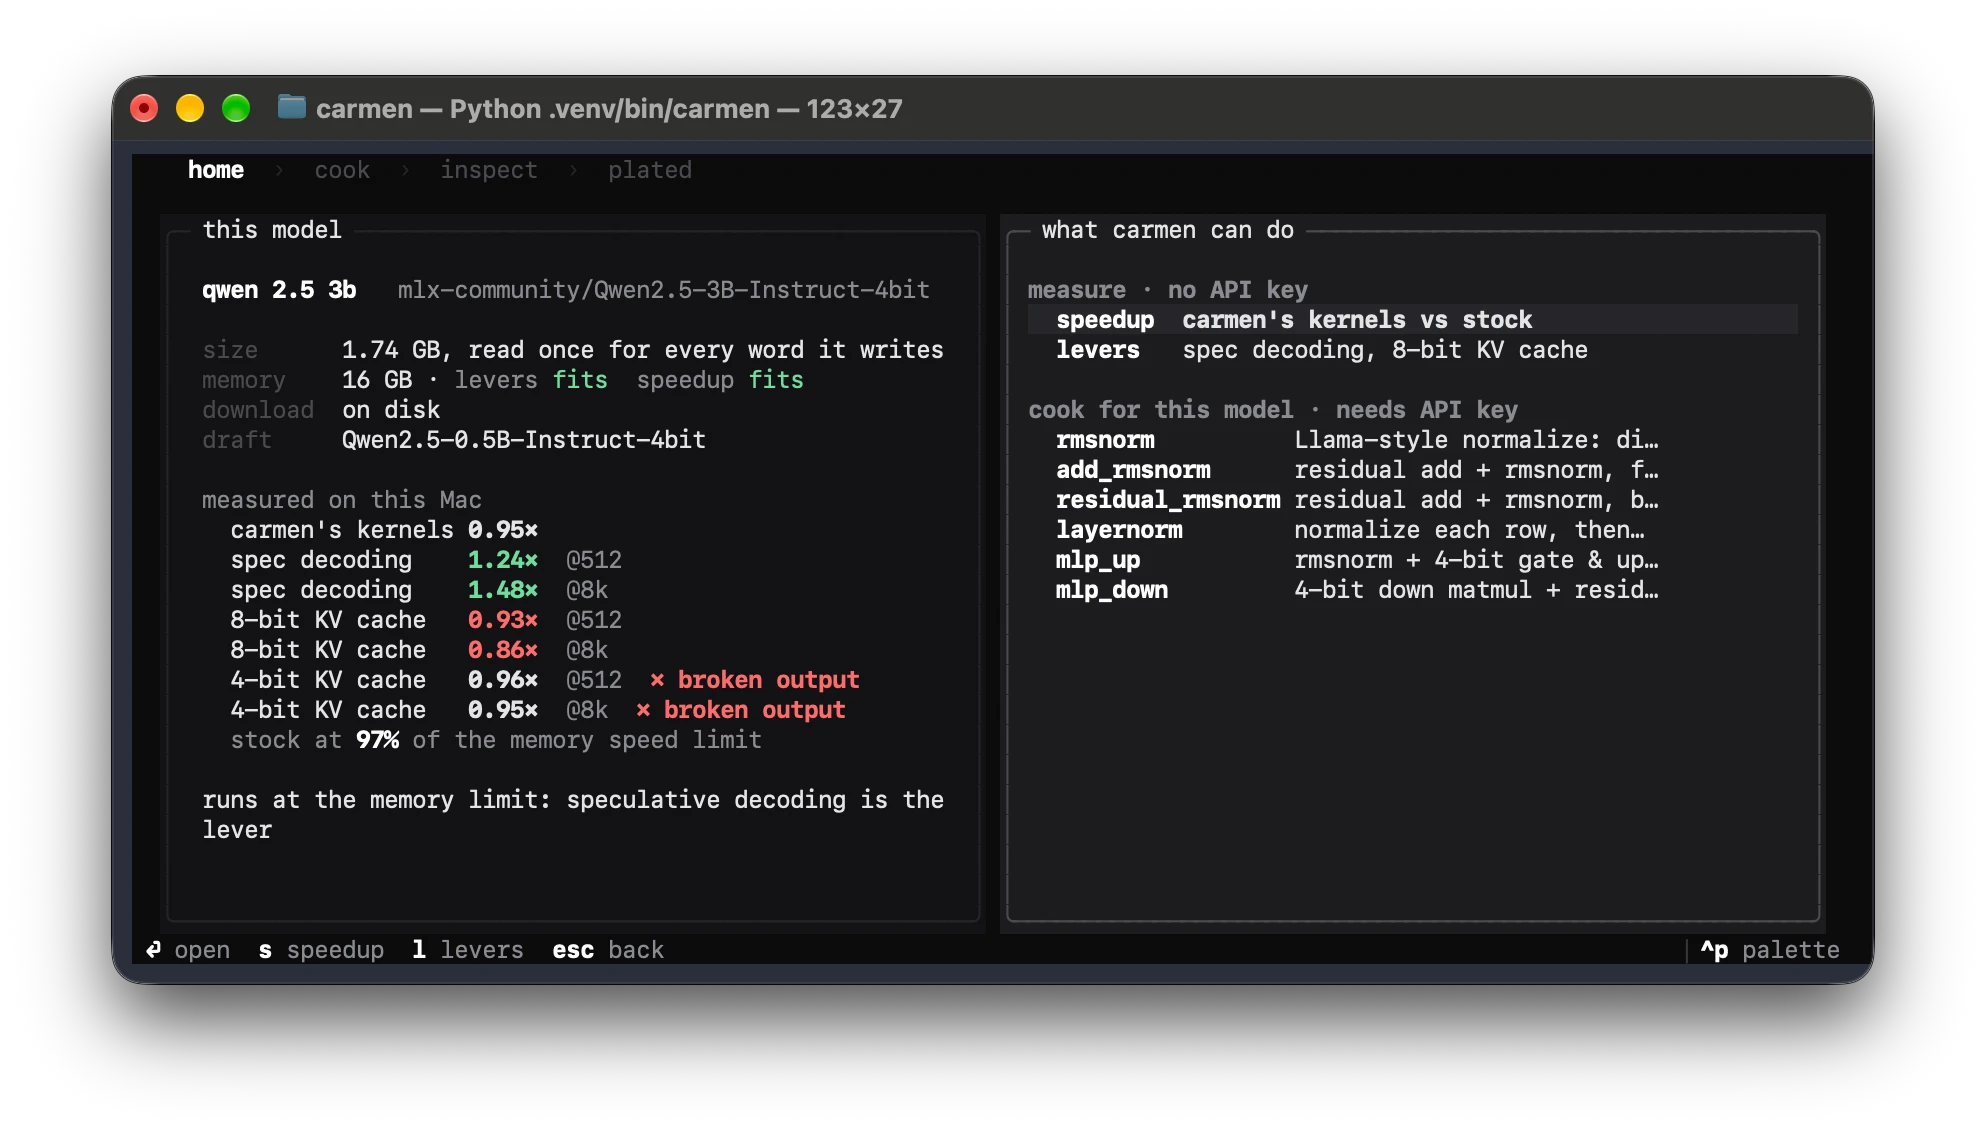Choose the mlp_up kernel row
Viewport: 1986px width, 1132px height.
click(1412, 560)
